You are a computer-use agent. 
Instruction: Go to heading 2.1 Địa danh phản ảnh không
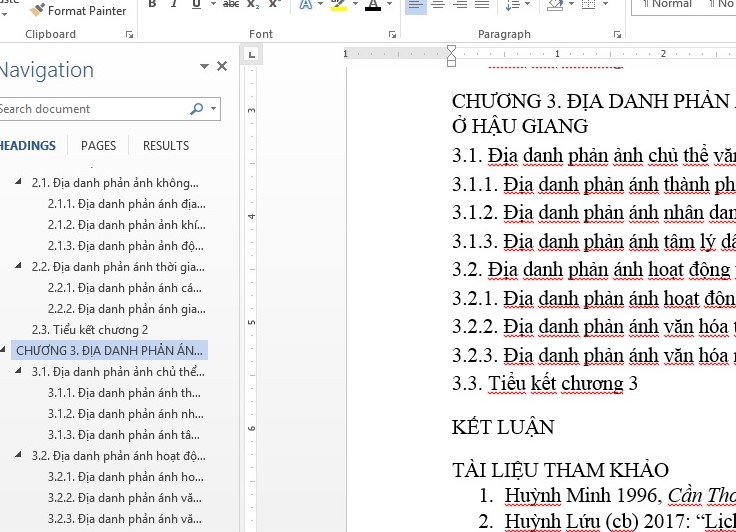pos(115,183)
